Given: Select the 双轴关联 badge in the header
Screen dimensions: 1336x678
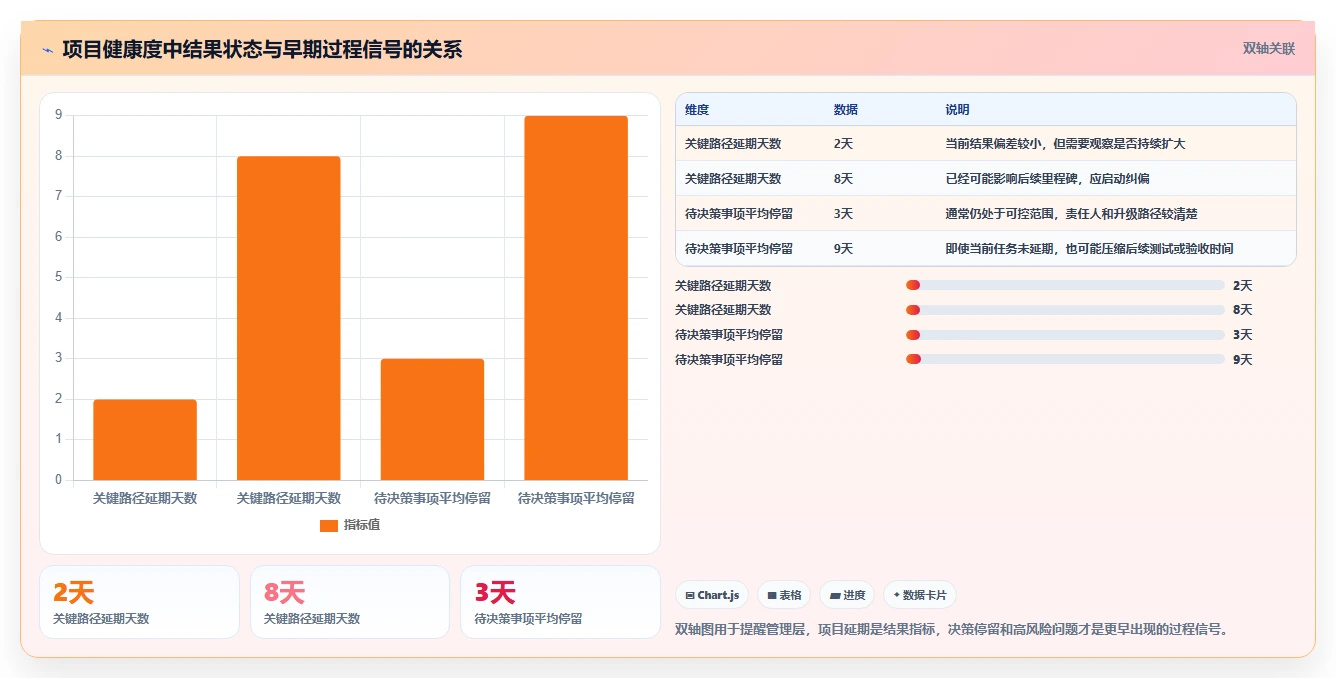Looking at the screenshot, I should [1268, 48].
